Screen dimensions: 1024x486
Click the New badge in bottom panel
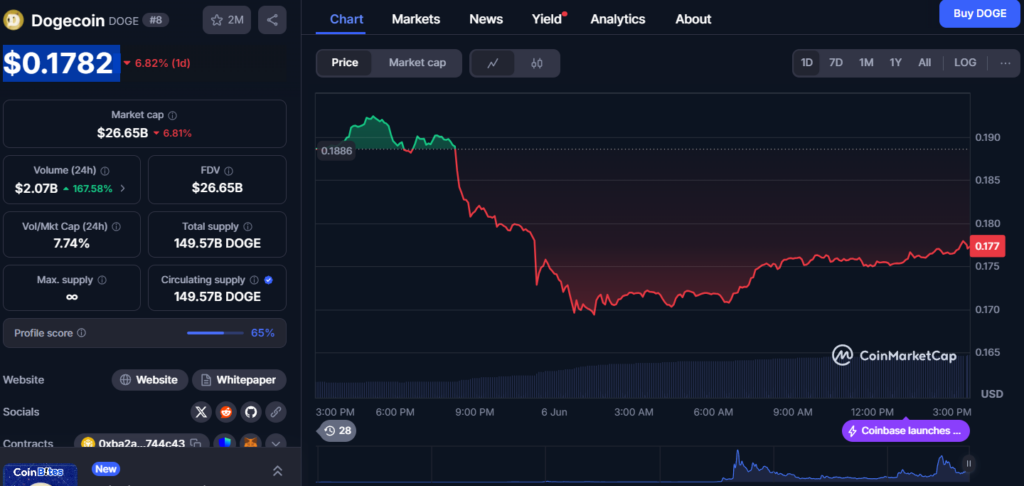(x=106, y=469)
